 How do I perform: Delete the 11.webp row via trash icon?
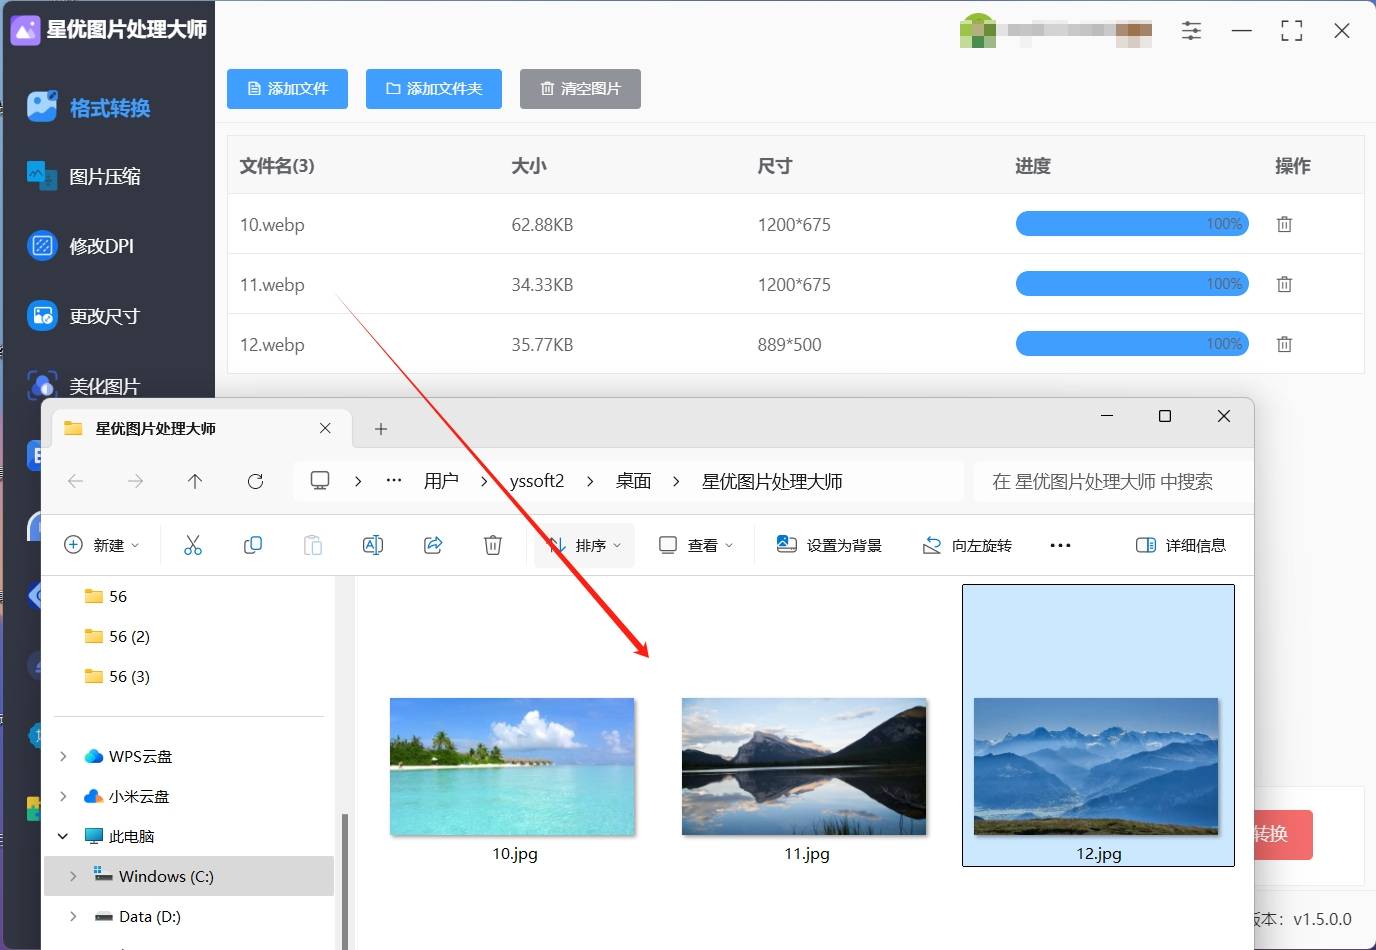point(1284,284)
